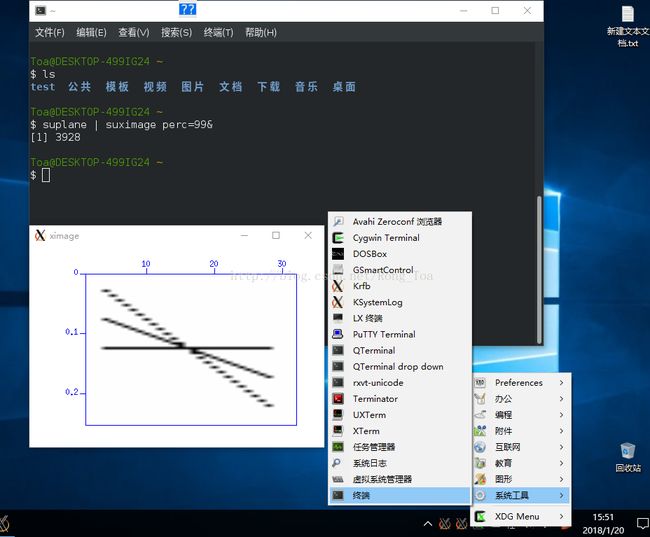Expand the 互联网 submenu arrow

point(561,447)
